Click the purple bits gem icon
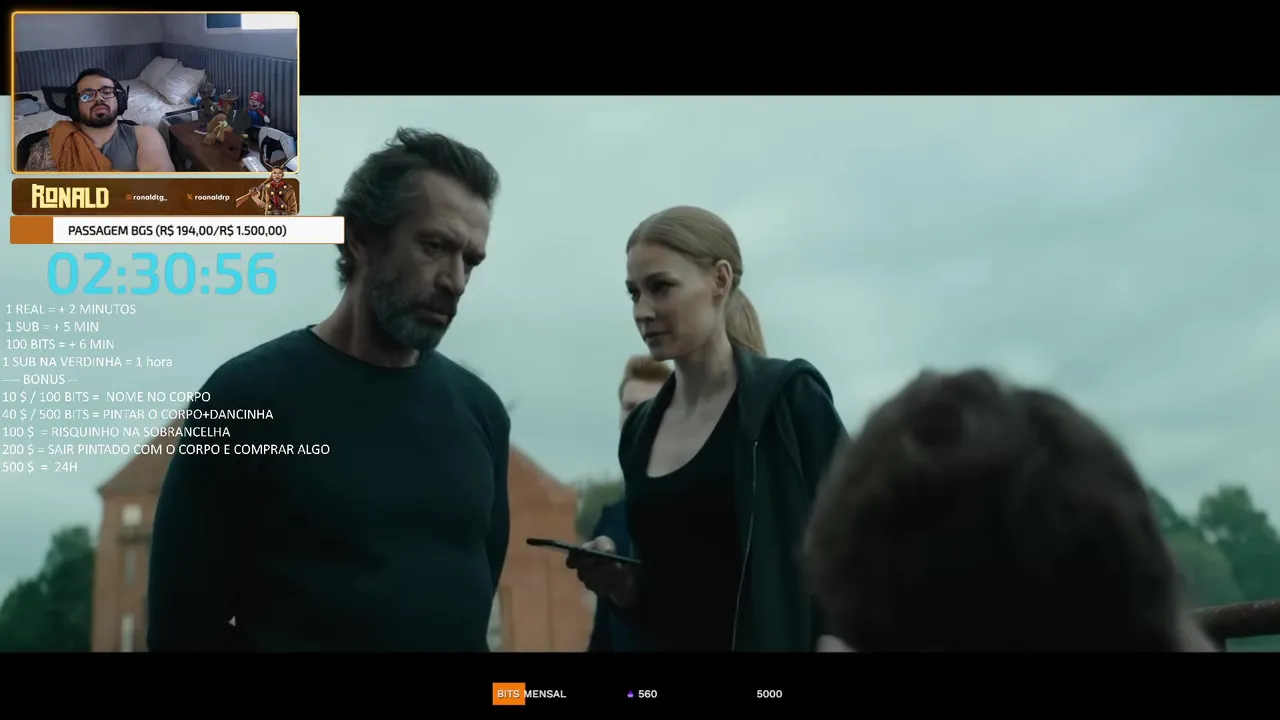The width and height of the screenshot is (1280, 720). pyautogui.click(x=630, y=694)
